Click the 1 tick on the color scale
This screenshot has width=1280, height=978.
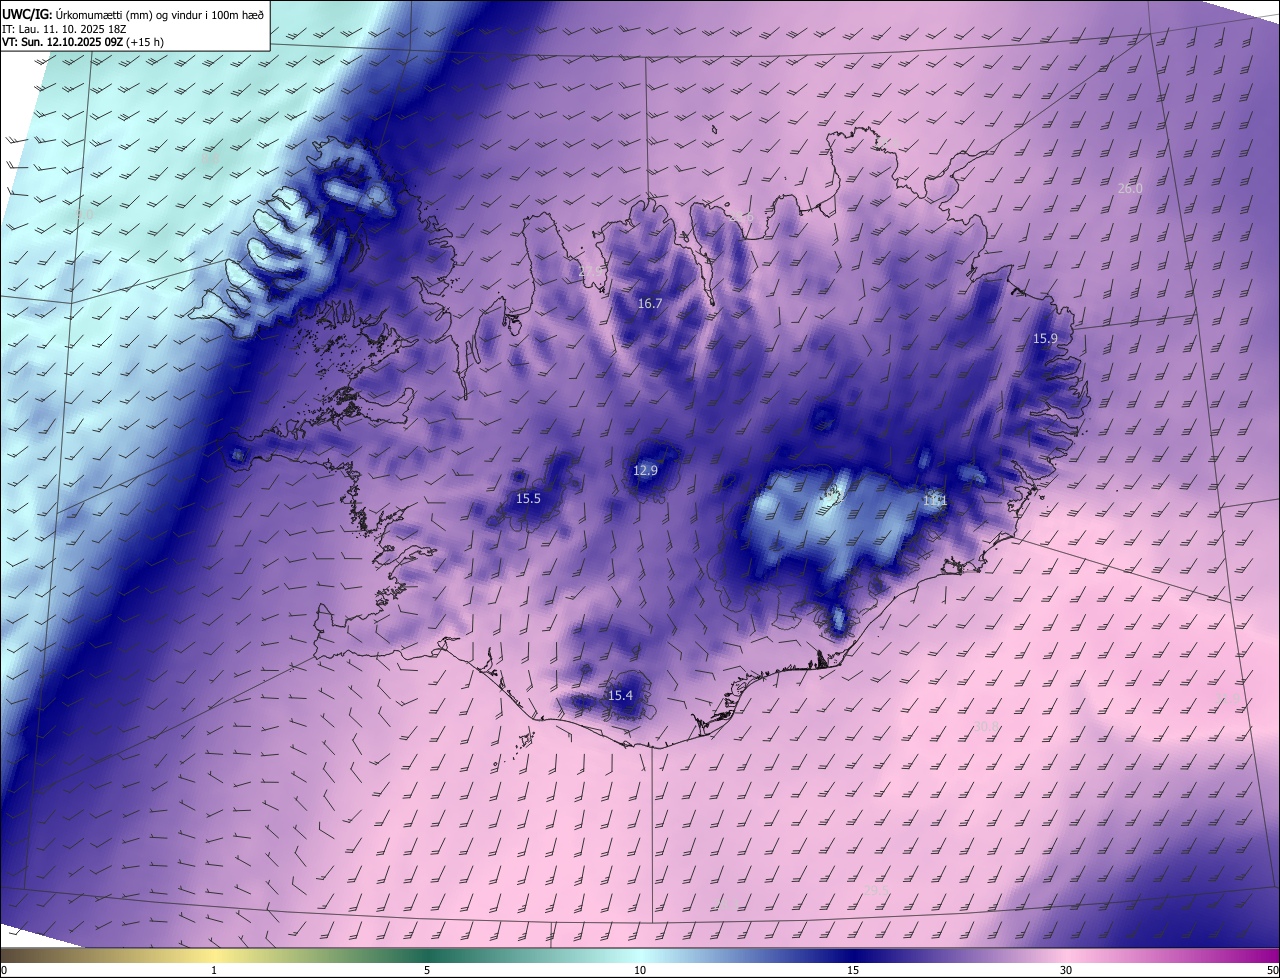[x=214, y=970]
